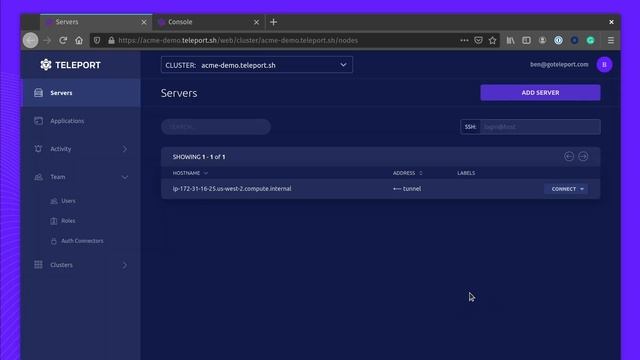Screen dimensions: 640x360
Task: Click the browser back button
Action: pyautogui.click(x=31, y=40)
